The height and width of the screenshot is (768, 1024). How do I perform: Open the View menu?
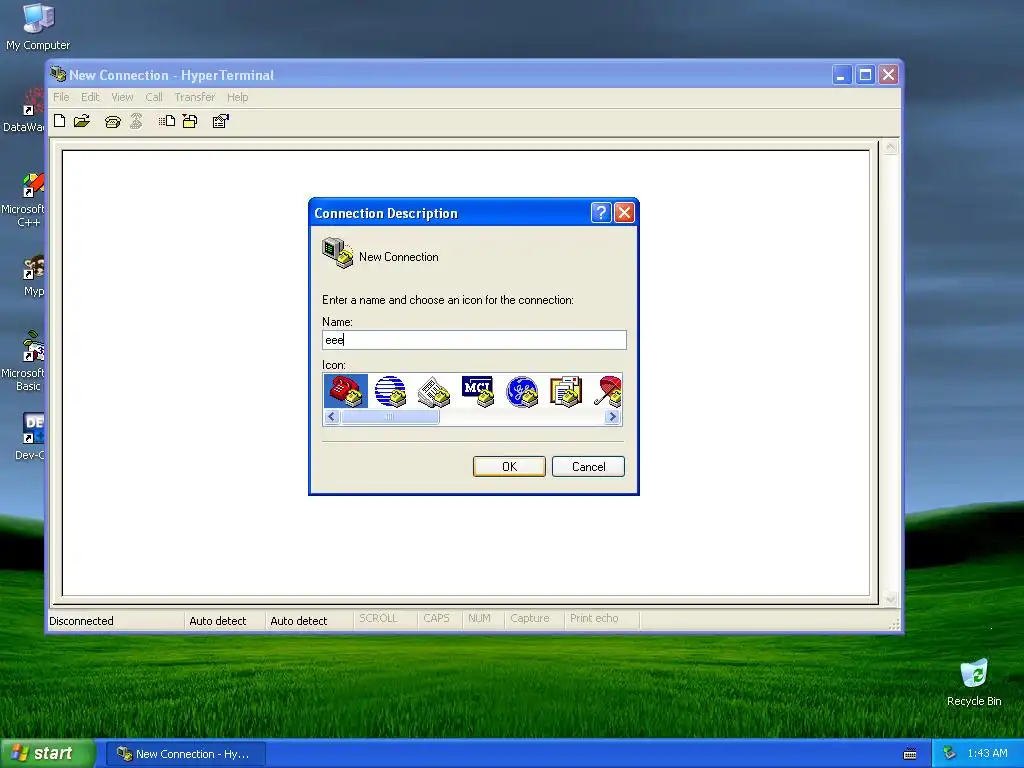pyautogui.click(x=122, y=97)
